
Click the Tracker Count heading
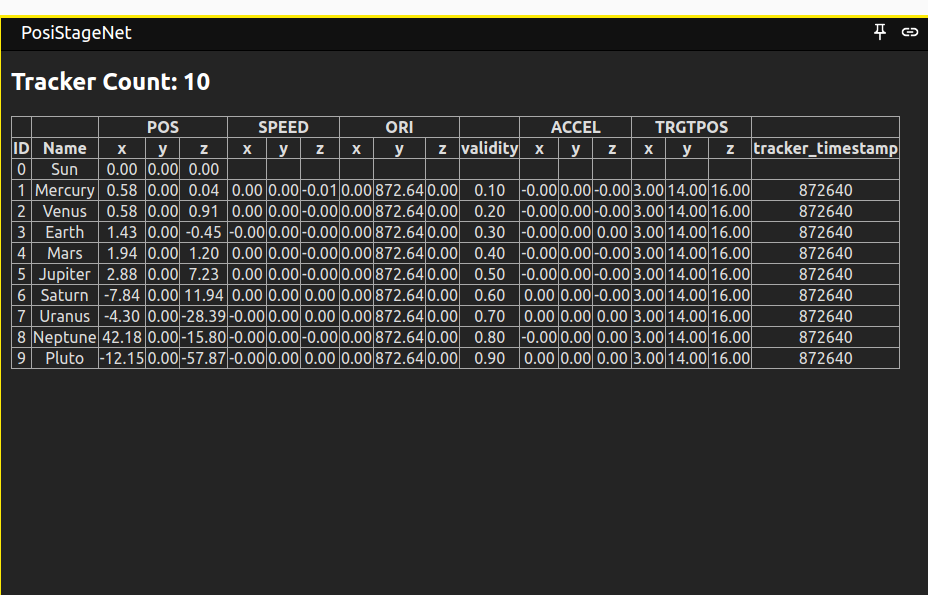pyautogui.click(x=109, y=82)
